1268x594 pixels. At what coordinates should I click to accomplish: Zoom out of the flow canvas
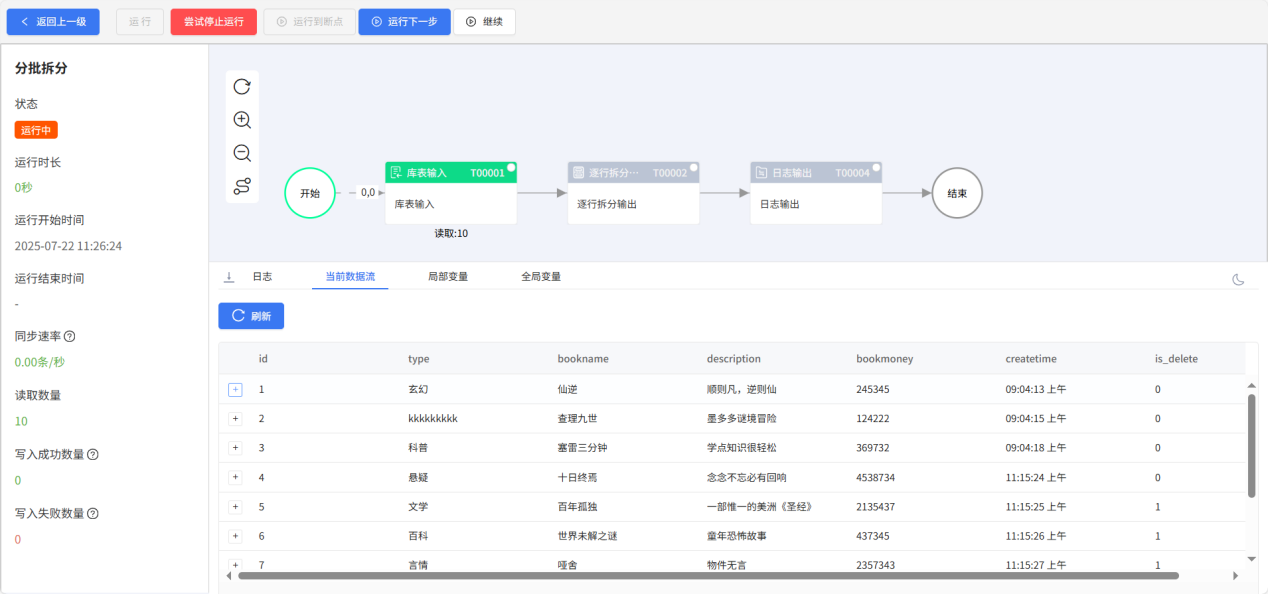coord(242,153)
